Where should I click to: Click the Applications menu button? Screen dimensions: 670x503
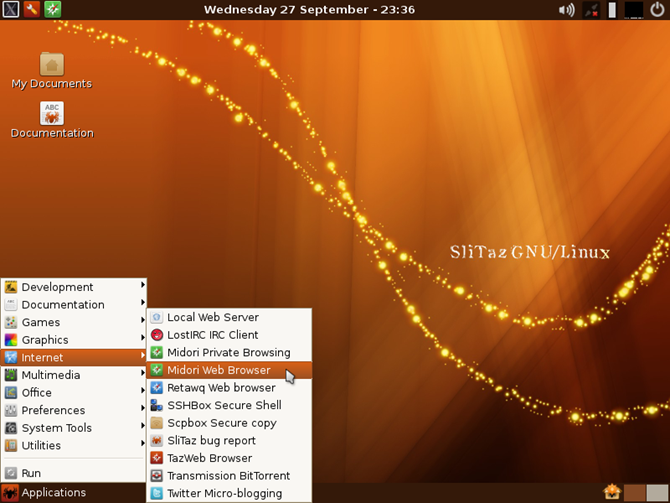pyautogui.click(x=44, y=493)
